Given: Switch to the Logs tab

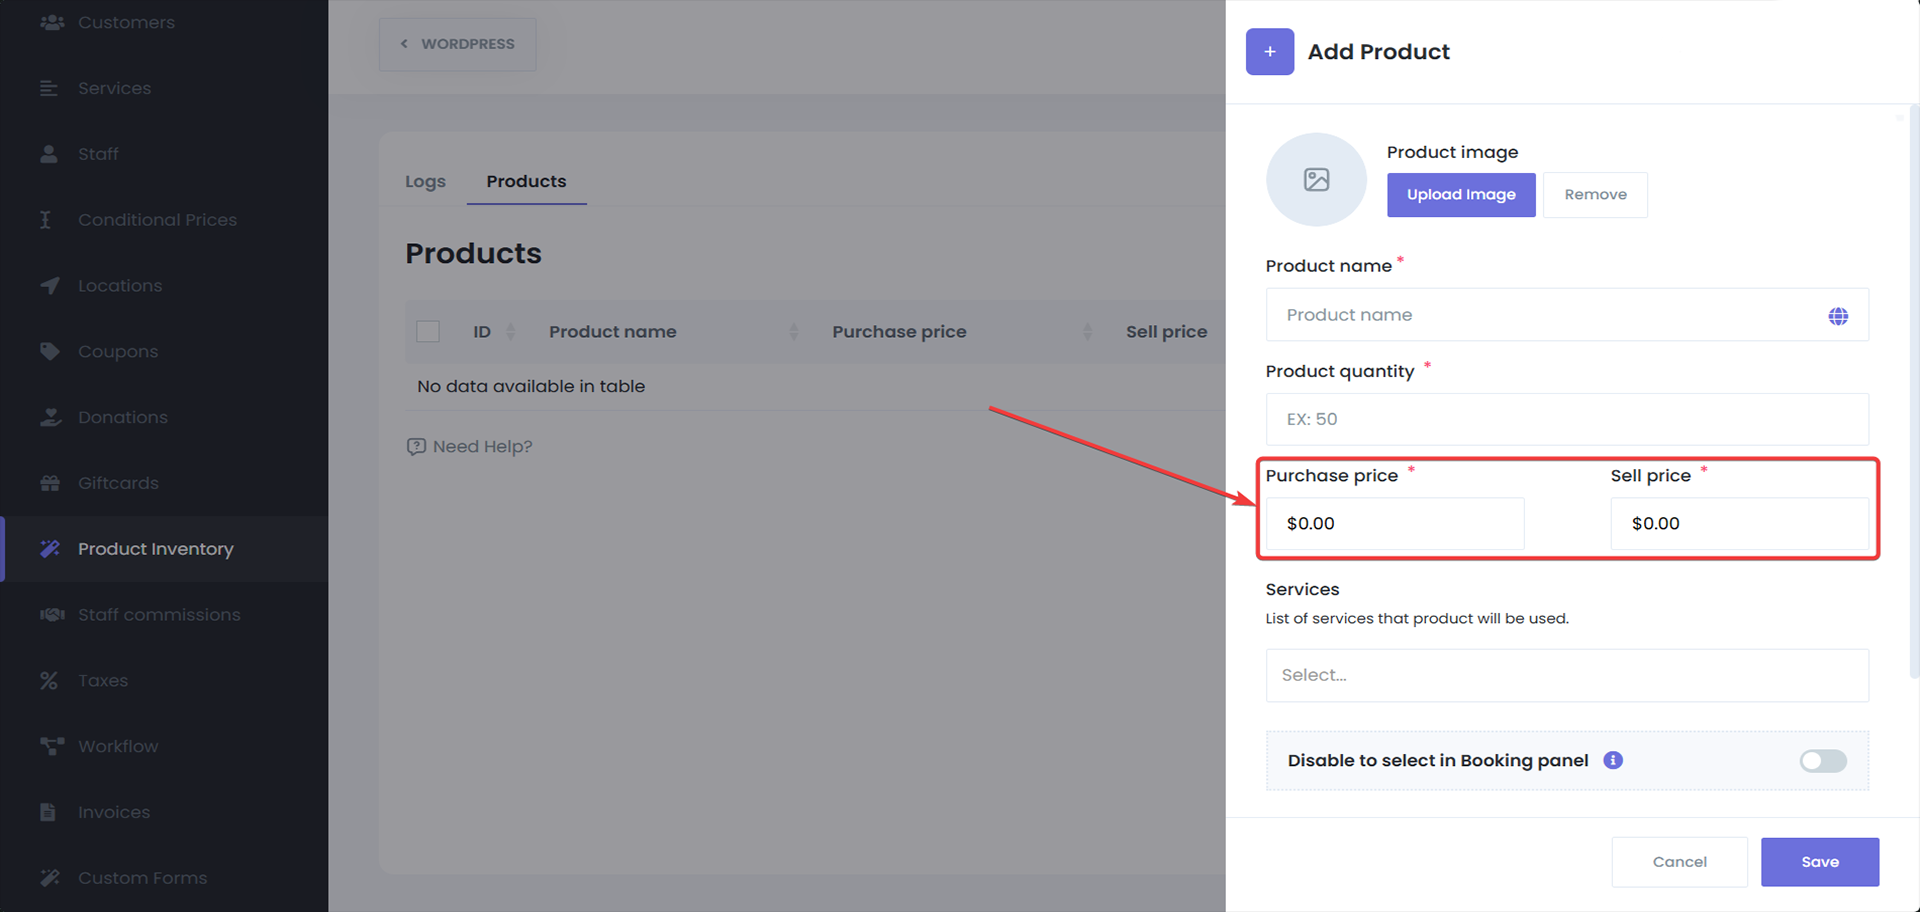Looking at the screenshot, I should (425, 182).
